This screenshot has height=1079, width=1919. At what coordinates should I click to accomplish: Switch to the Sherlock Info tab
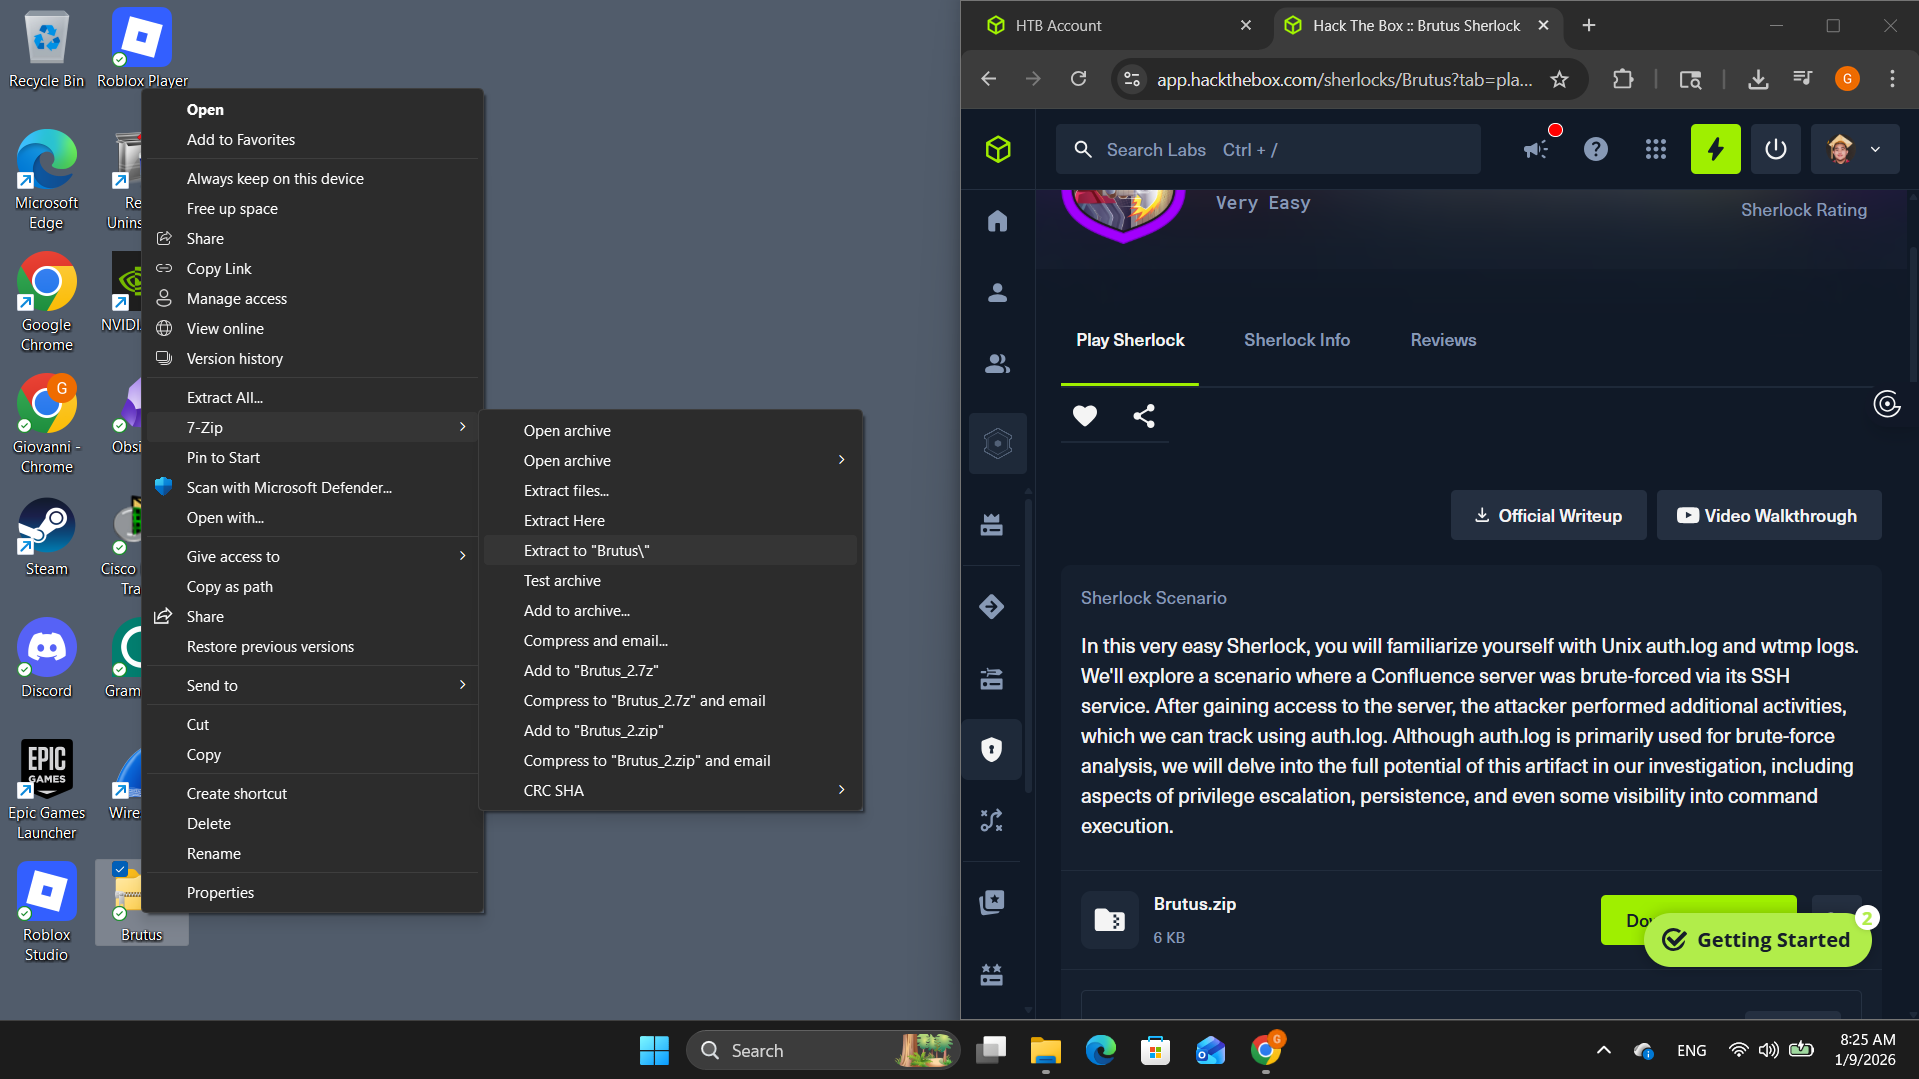click(x=1297, y=340)
